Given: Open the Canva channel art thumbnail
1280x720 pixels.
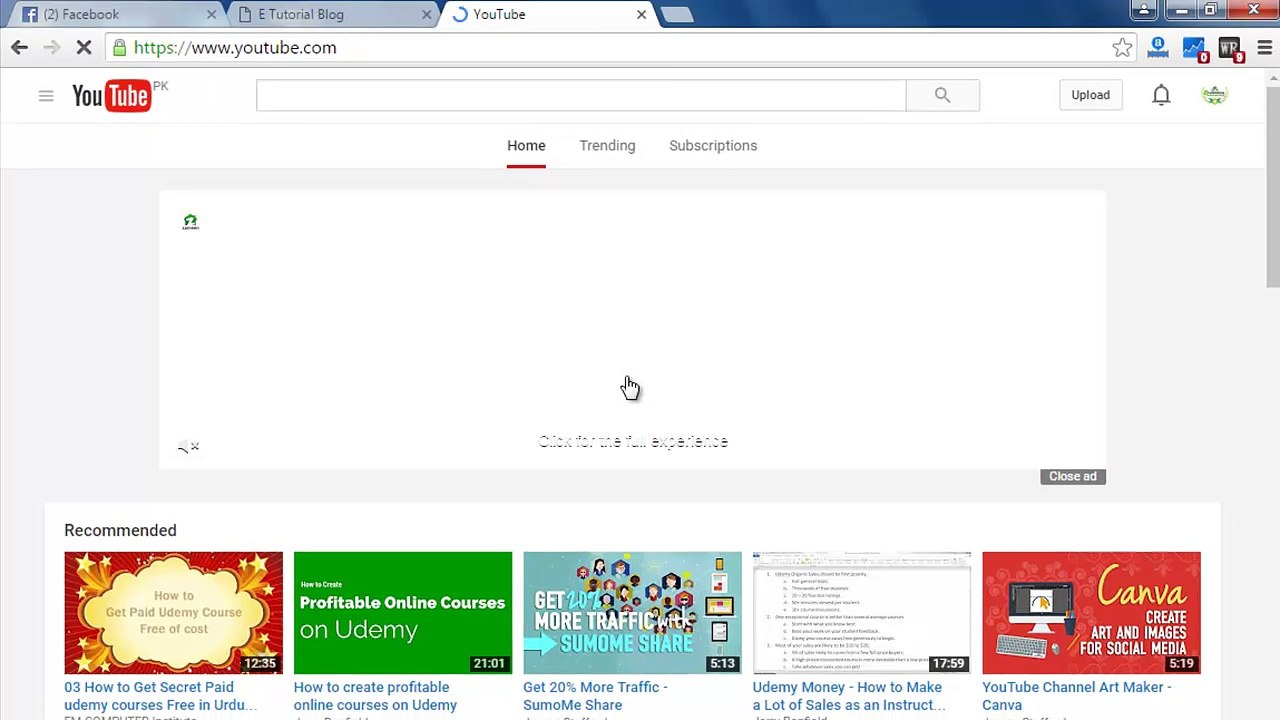Looking at the screenshot, I should point(1091,612).
